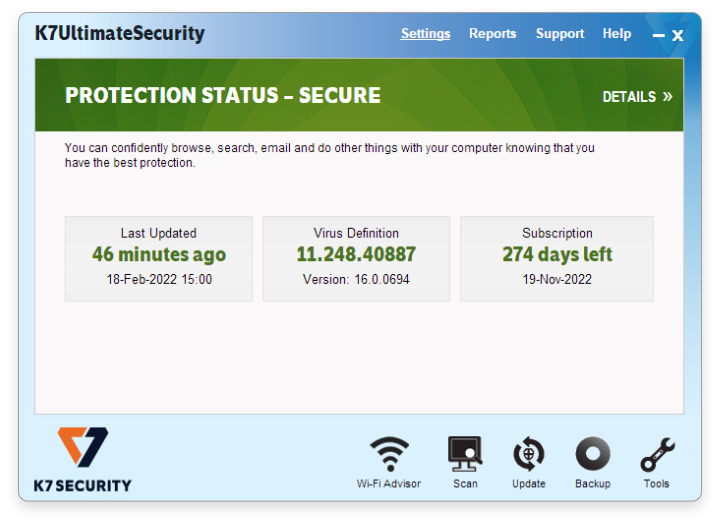Select the Wi-Fi Advisor label
This screenshot has width=720, height=526.
[388, 484]
